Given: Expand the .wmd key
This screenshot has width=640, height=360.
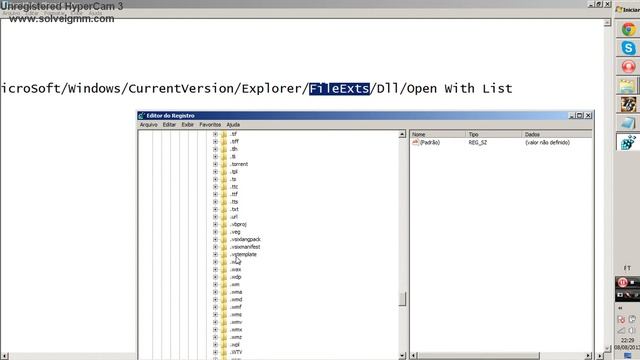Looking at the screenshot, I should 215,300.
